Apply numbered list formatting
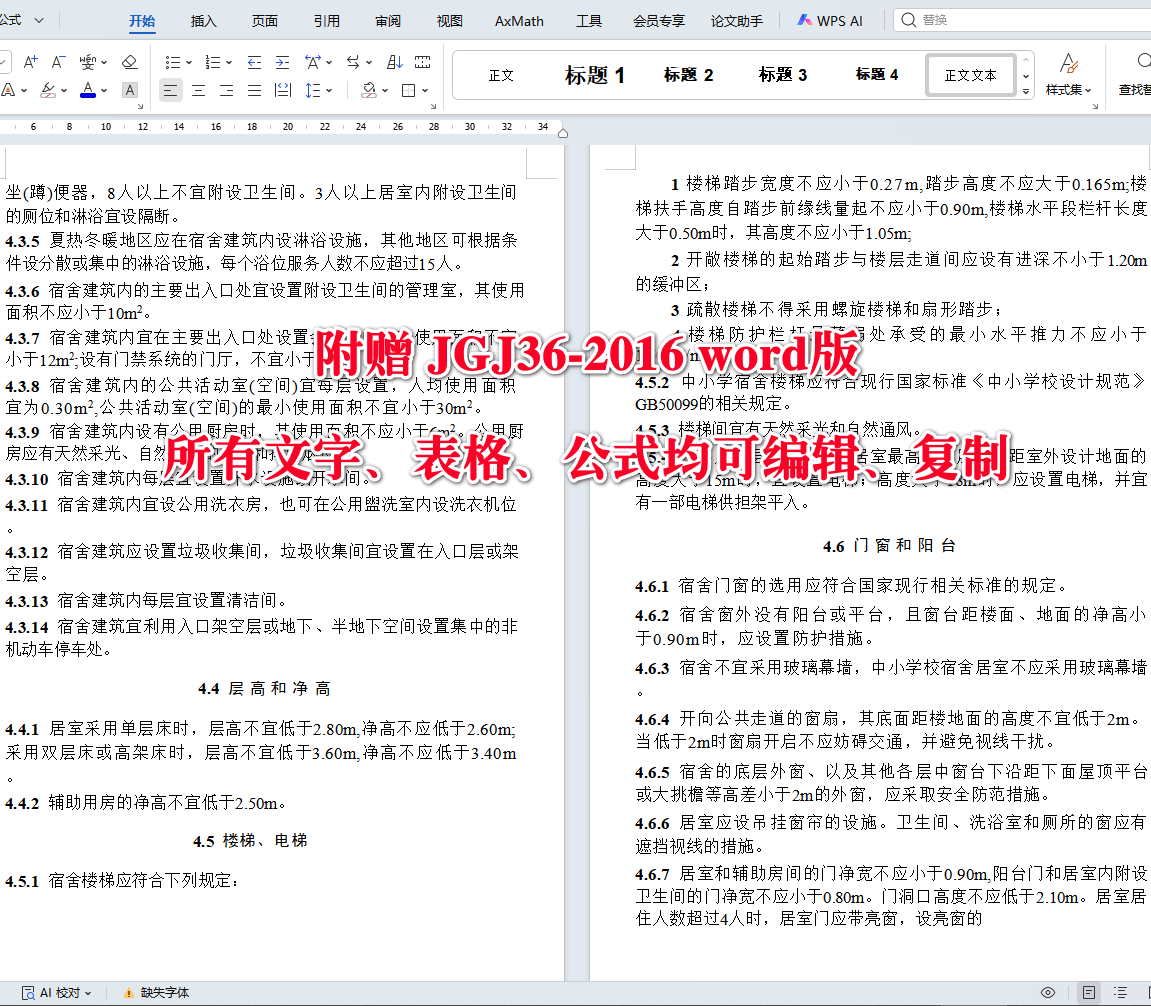This screenshot has height=1006, width=1151. [213, 62]
